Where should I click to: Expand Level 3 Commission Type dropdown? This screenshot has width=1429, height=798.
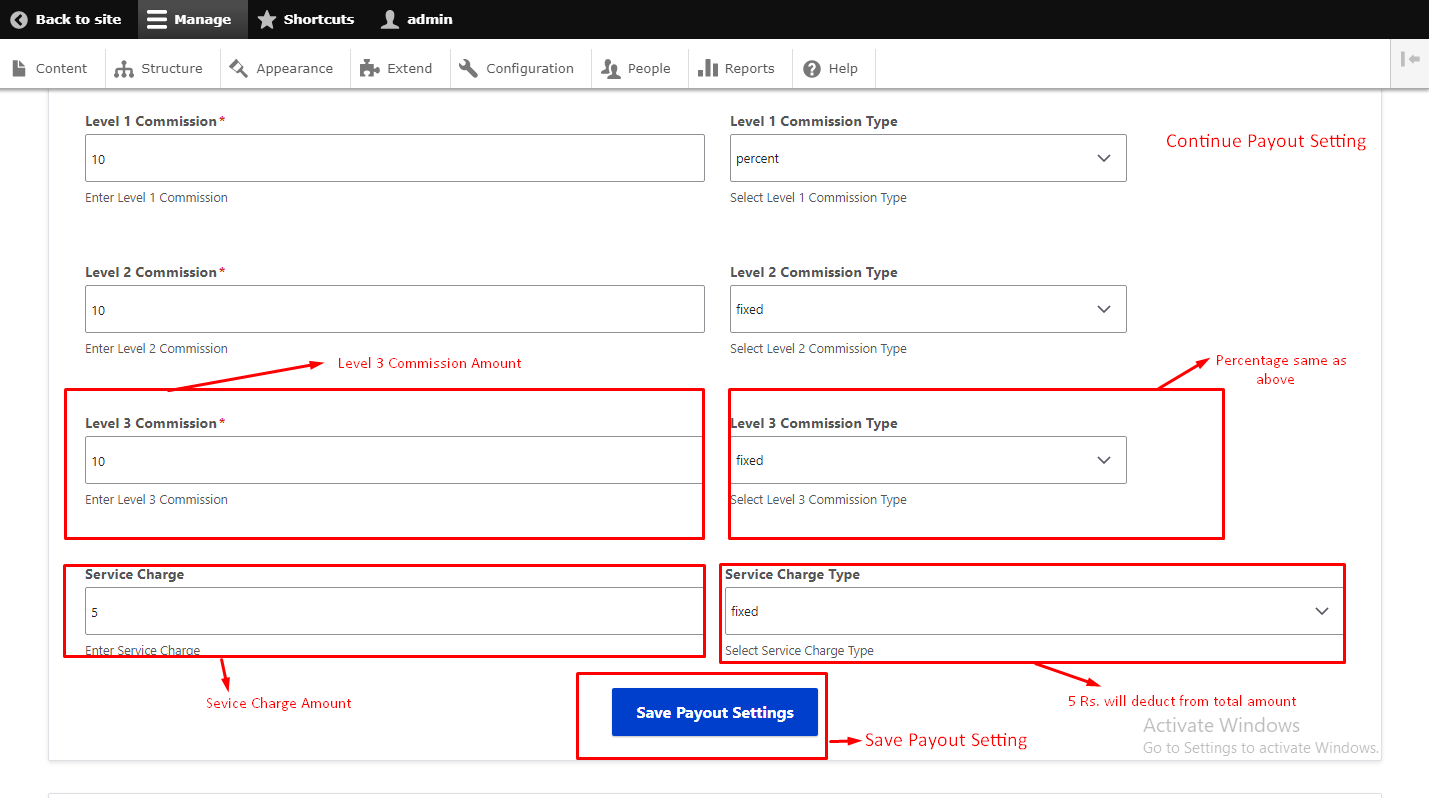pyautogui.click(x=928, y=460)
